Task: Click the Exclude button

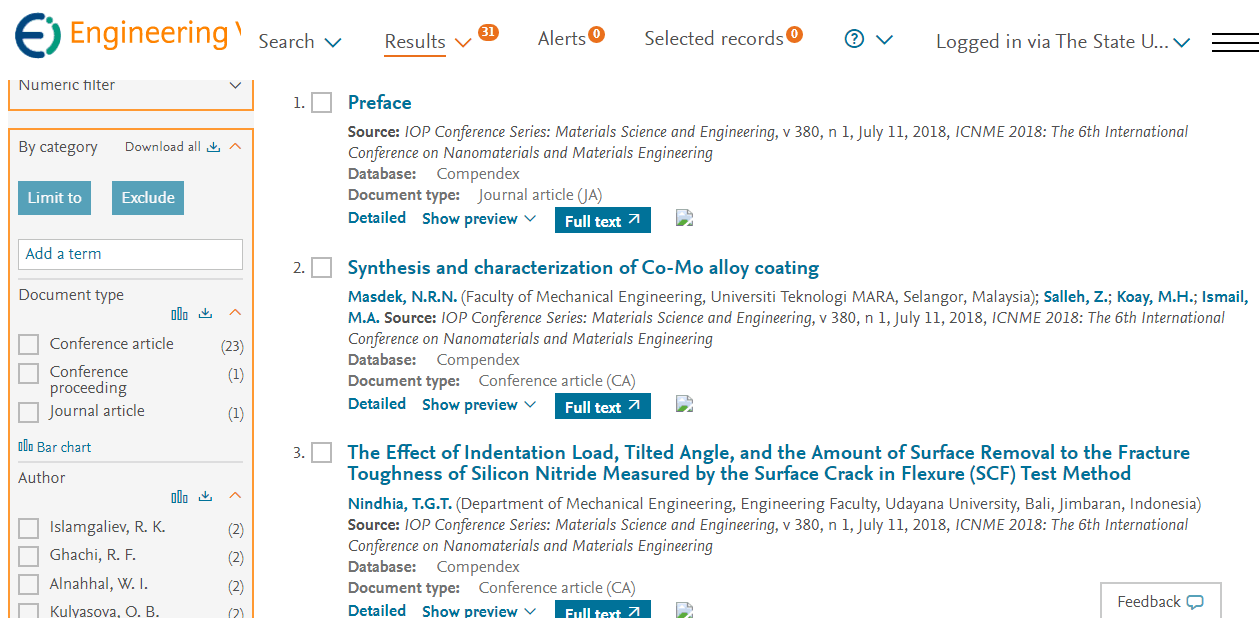Action: [x=148, y=198]
